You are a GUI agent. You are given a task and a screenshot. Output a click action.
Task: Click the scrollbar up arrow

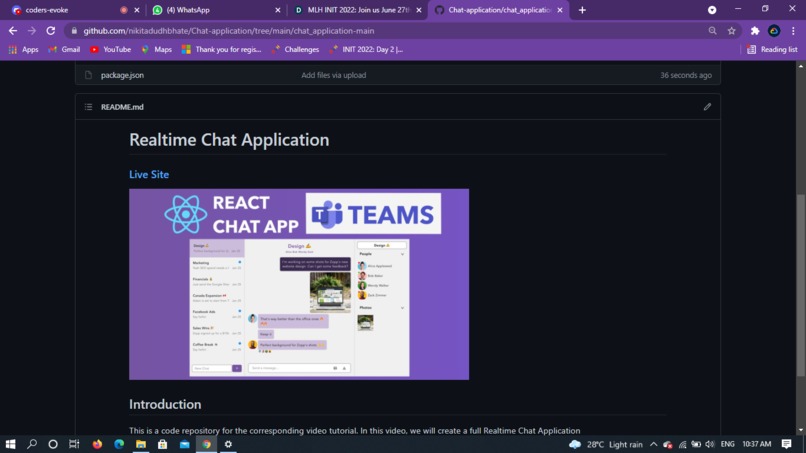801,66
